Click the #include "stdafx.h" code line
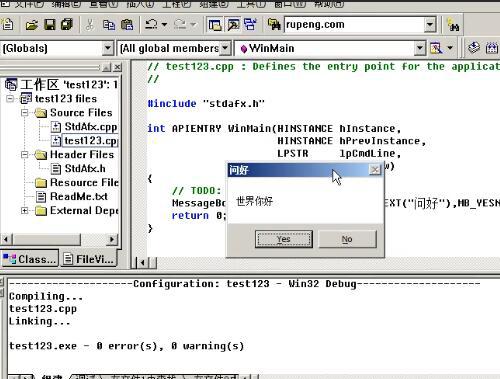 pyautogui.click(x=206, y=104)
